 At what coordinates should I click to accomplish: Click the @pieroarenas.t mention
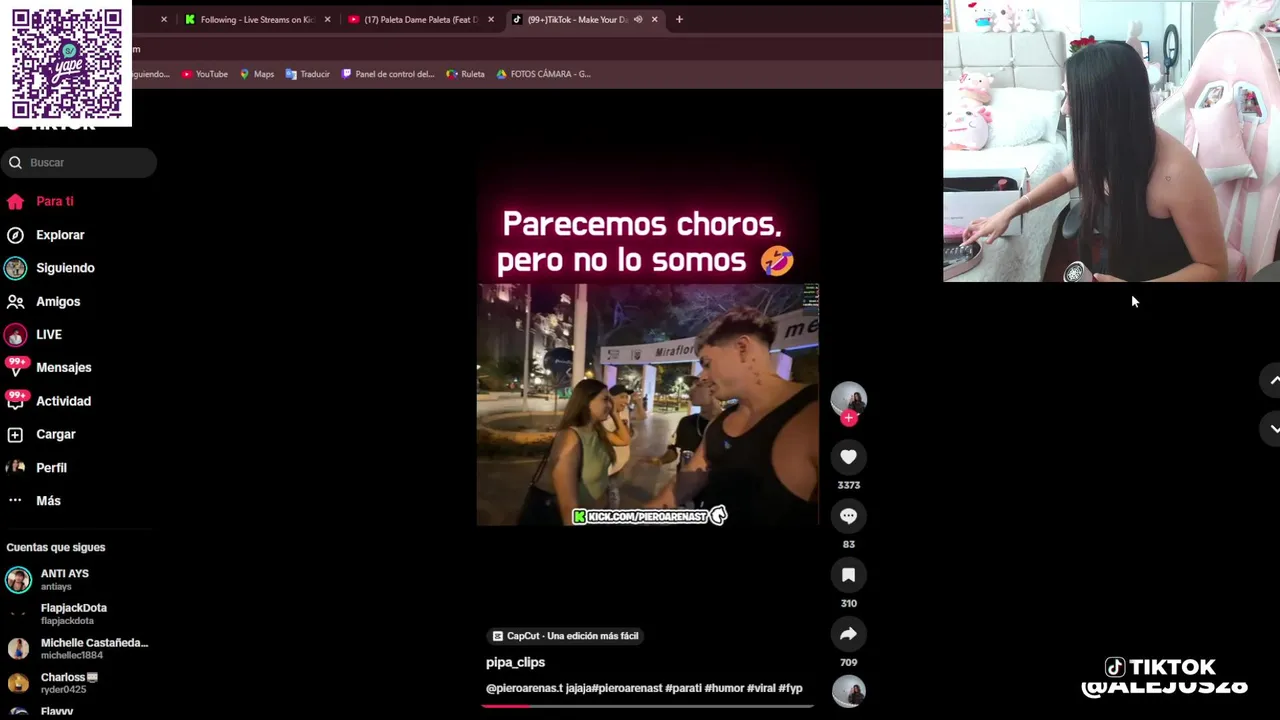click(x=525, y=688)
